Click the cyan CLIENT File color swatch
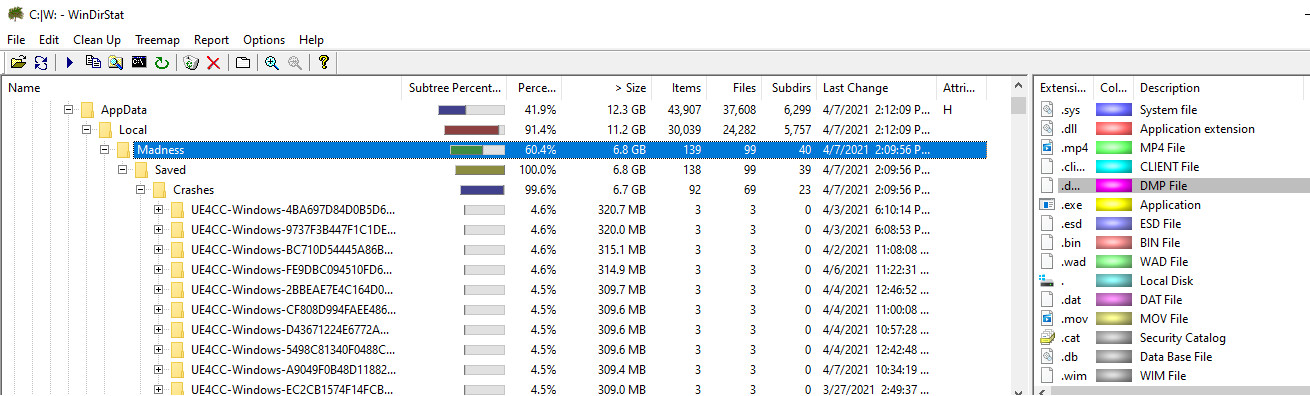This screenshot has height=396, width=1310. [x=1114, y=167]
